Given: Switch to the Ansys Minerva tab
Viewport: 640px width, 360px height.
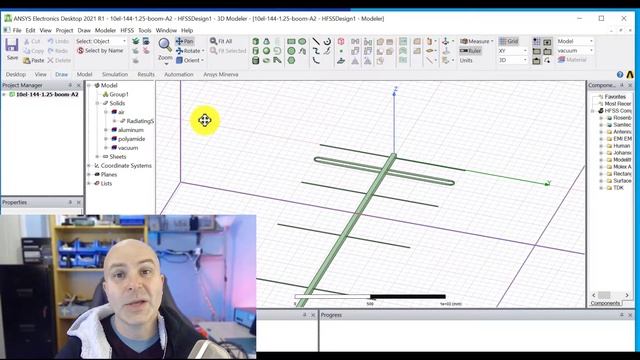Looking at the screenshot, I should click(x=221, y=74).
